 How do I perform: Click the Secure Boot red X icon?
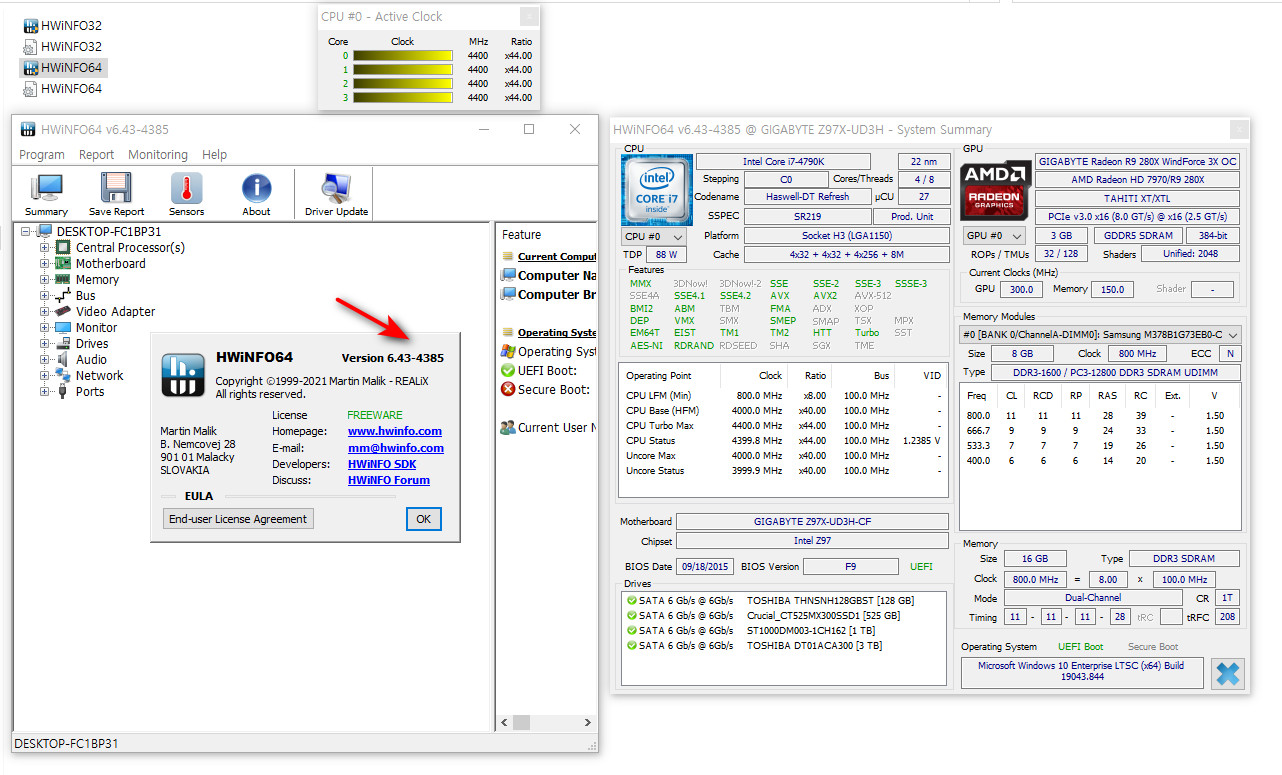(x=508, y=390)
